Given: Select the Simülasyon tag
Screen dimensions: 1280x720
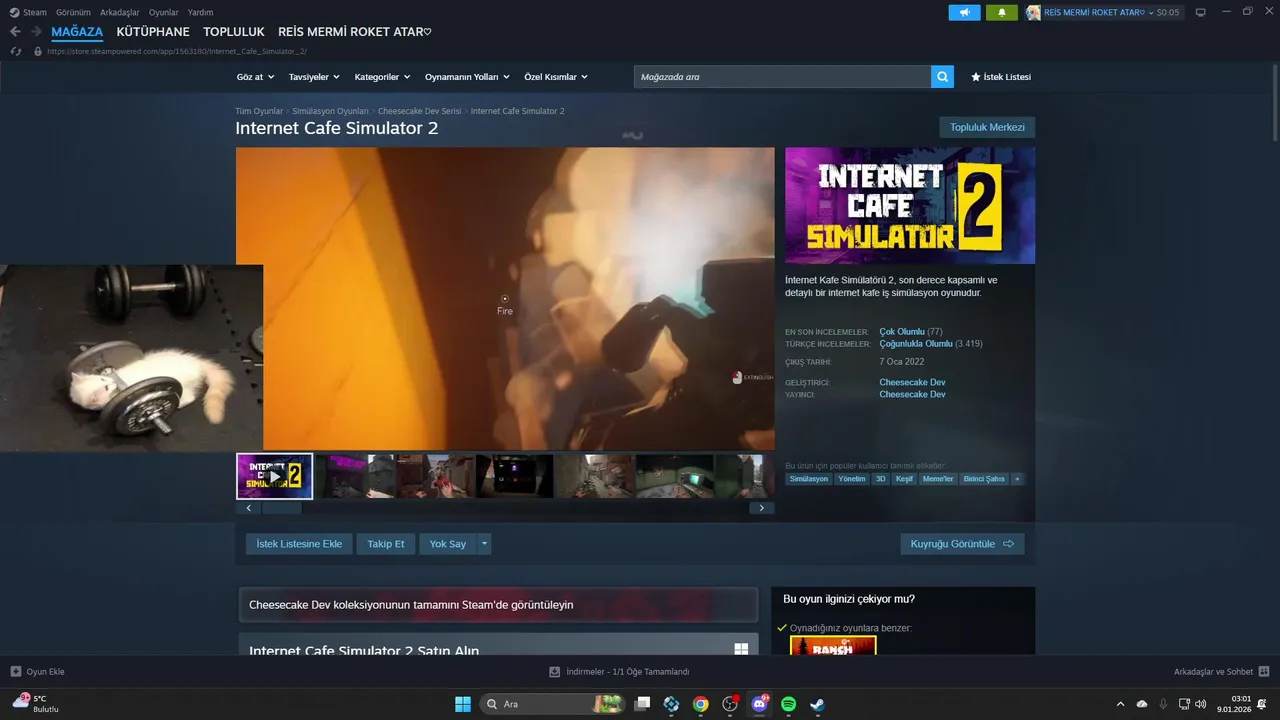Looking at the screenshot, I should point(809,479).
